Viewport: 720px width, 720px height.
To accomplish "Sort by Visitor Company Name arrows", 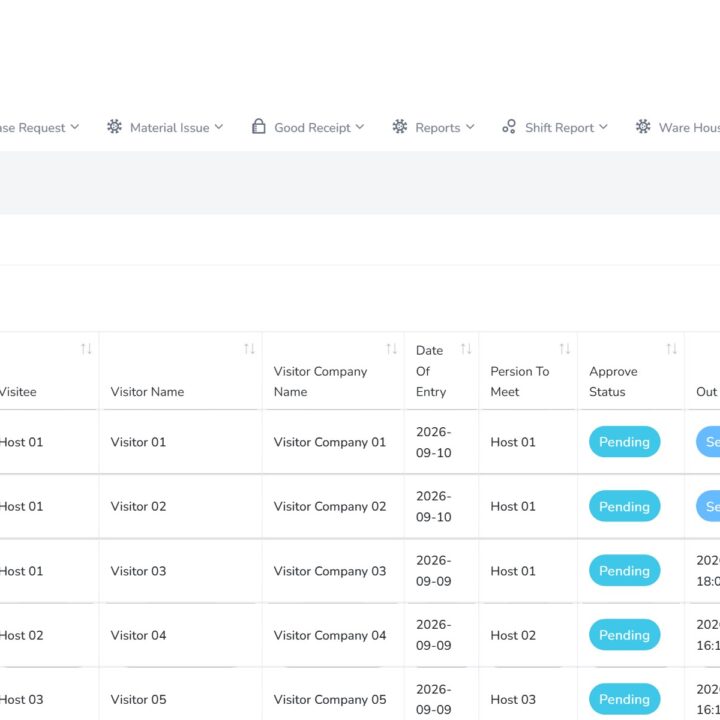I will [x=391, y=349].
